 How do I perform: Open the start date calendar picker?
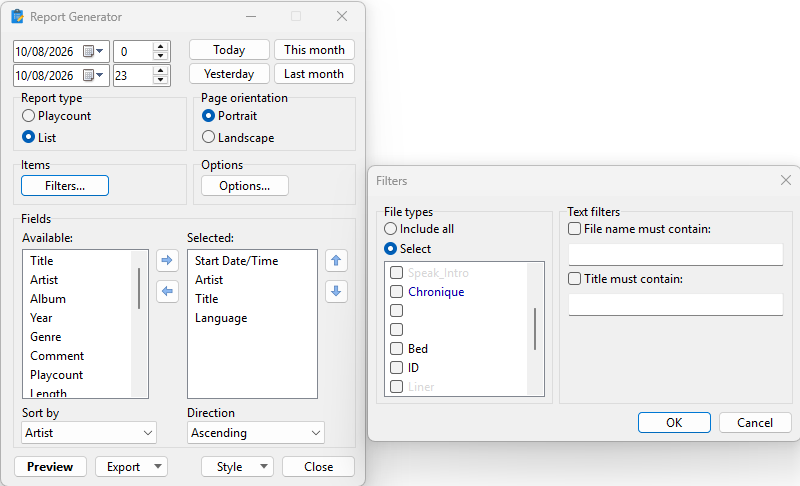pos(93,52)
